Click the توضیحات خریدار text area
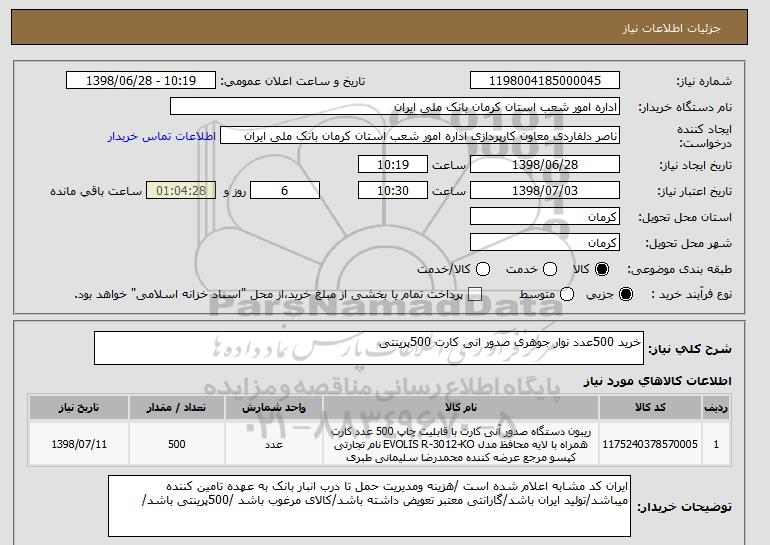Viewport: 770px width, 545px height. coord(369,506)
